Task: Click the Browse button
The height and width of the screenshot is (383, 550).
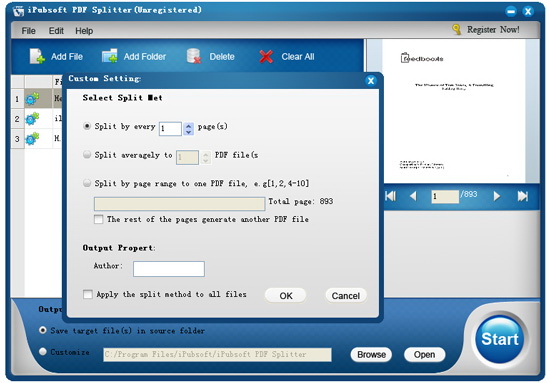Action: pos(371,355)
